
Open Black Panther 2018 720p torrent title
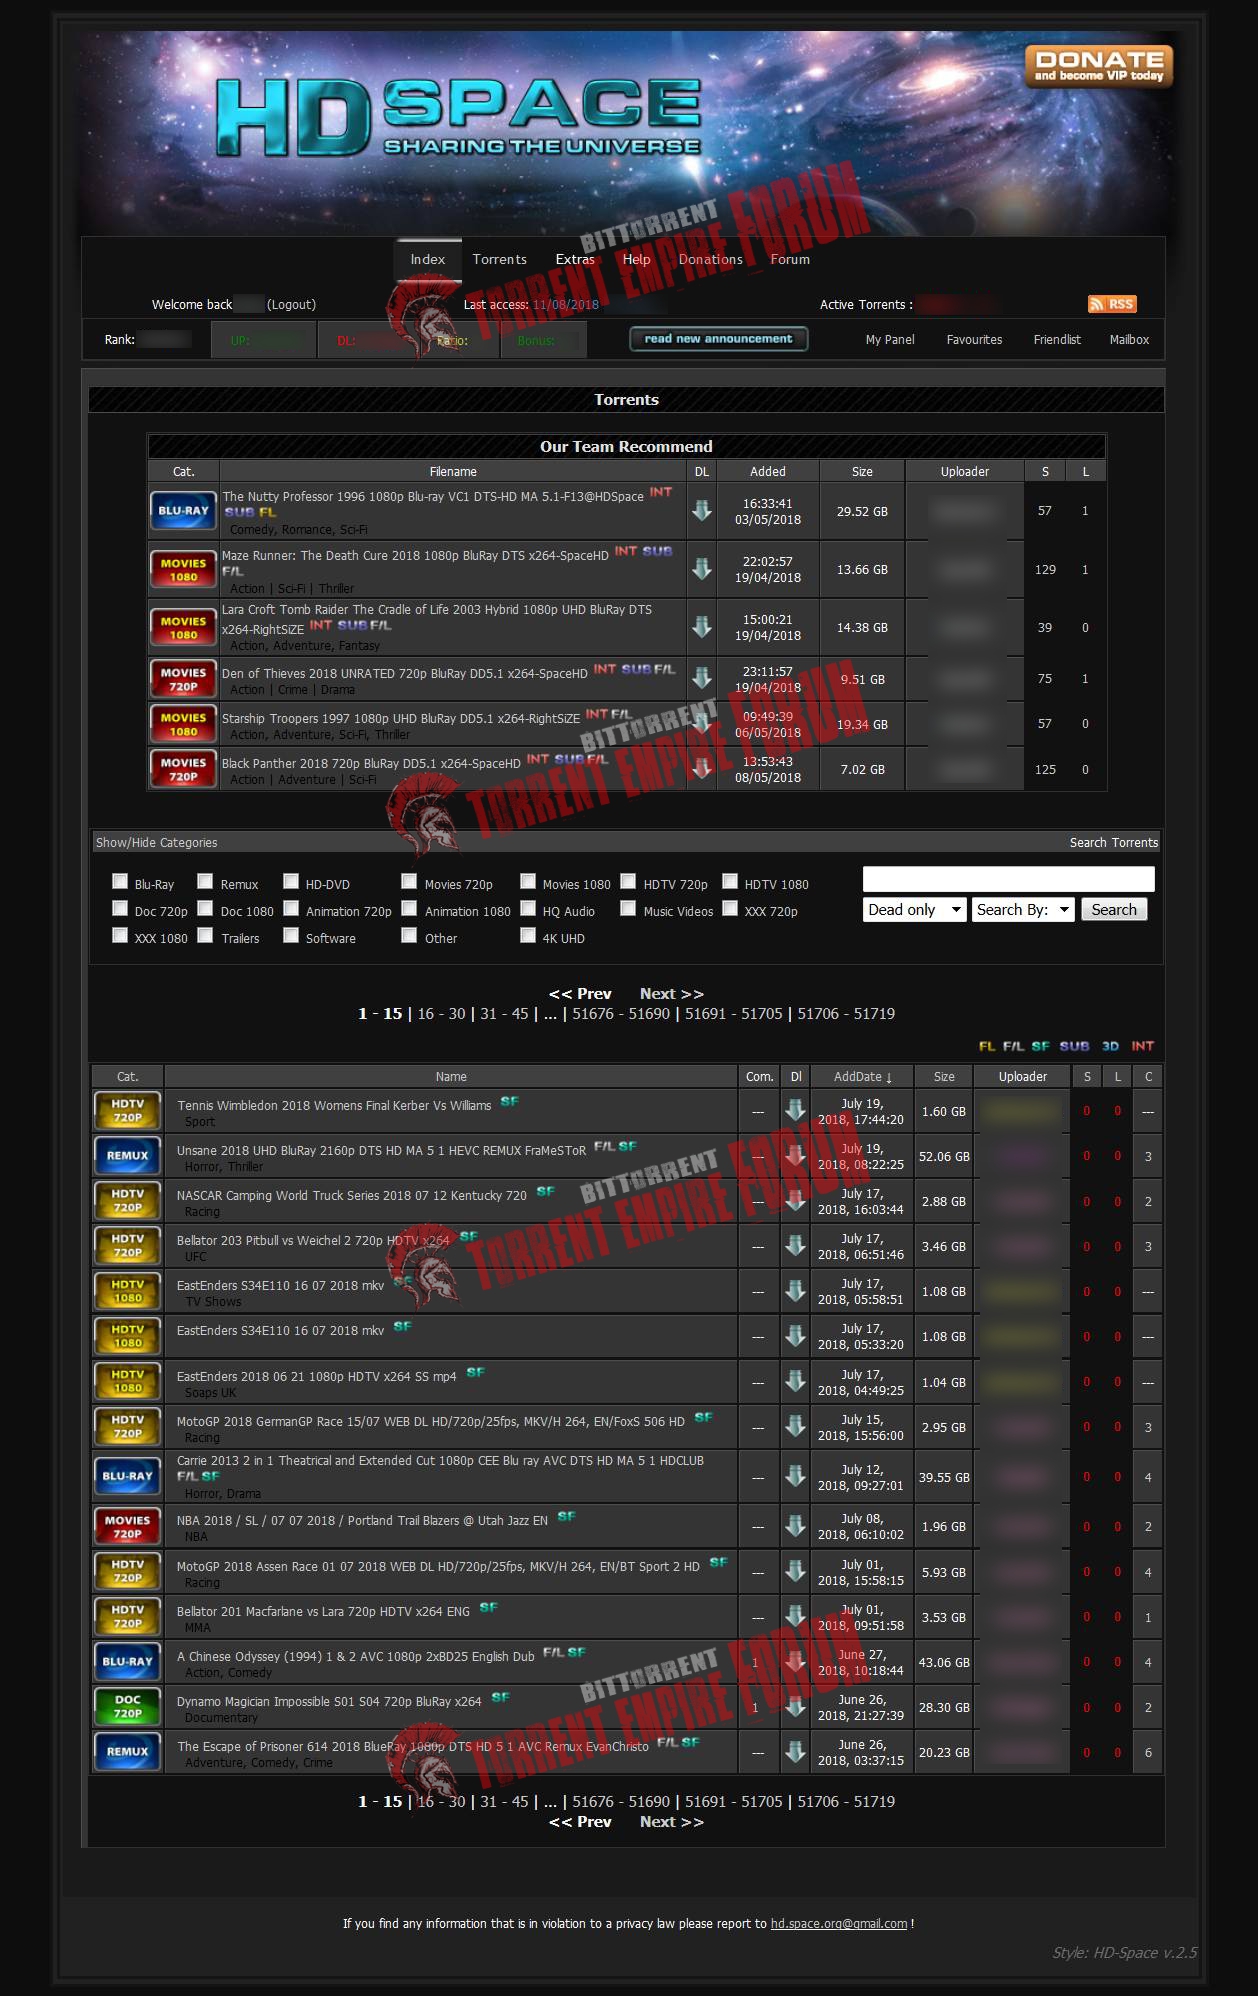click(x=371, y=763)
